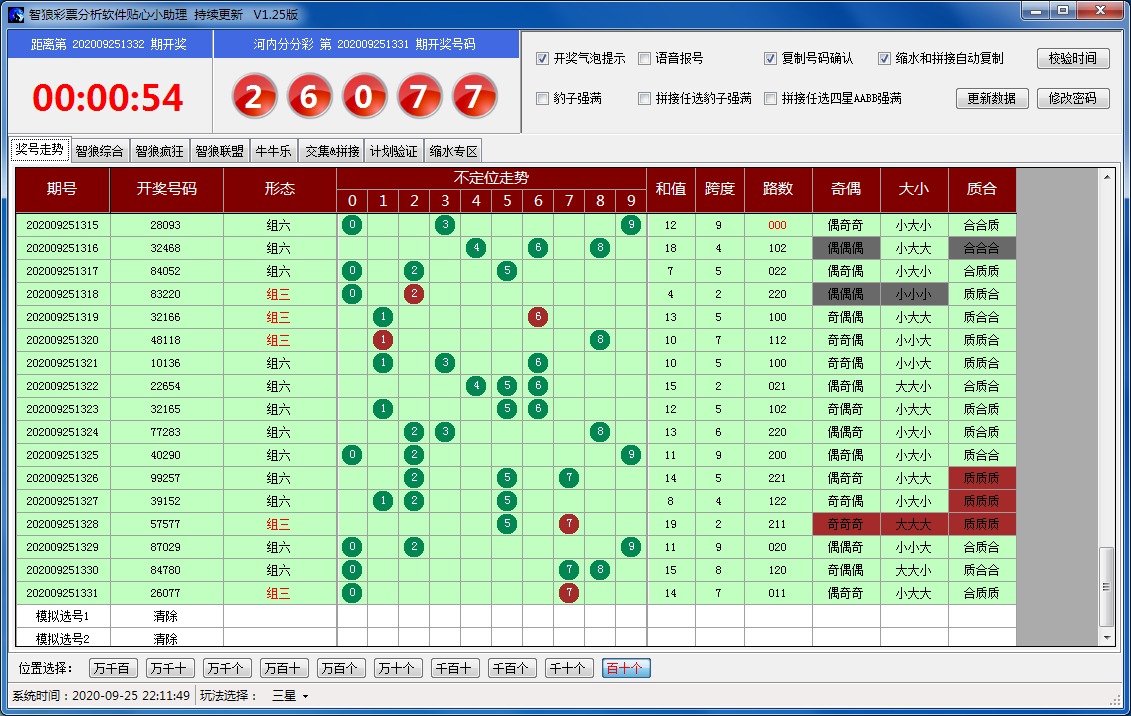Uncheck the 开奖气泡提示 checkbox
This screenshot has width=1131, height=716.
543,59
